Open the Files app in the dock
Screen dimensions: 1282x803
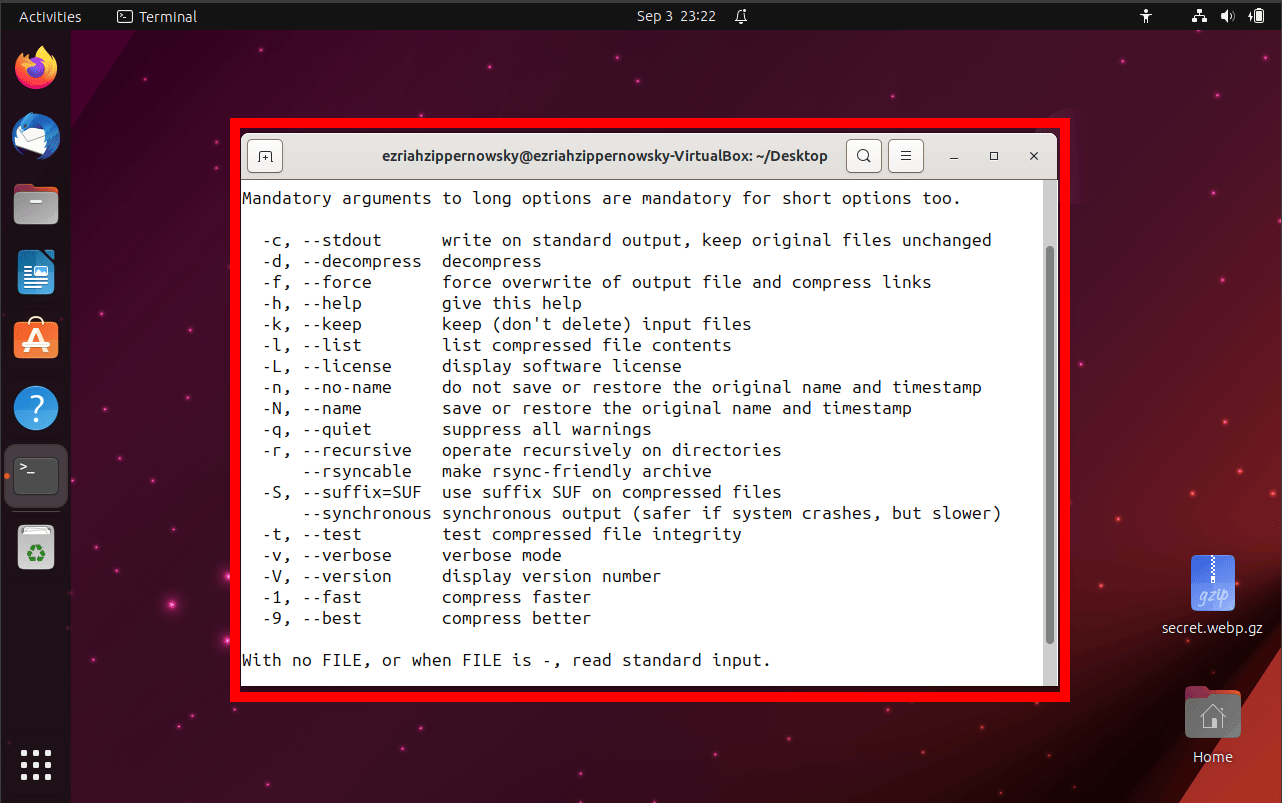point(35,204)
